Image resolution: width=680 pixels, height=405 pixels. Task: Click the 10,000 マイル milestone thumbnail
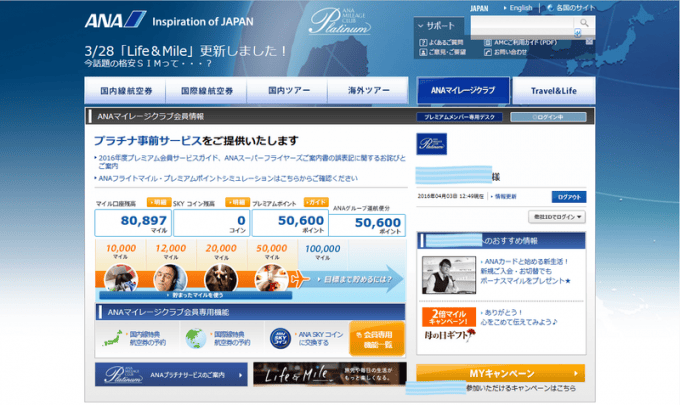121,278
